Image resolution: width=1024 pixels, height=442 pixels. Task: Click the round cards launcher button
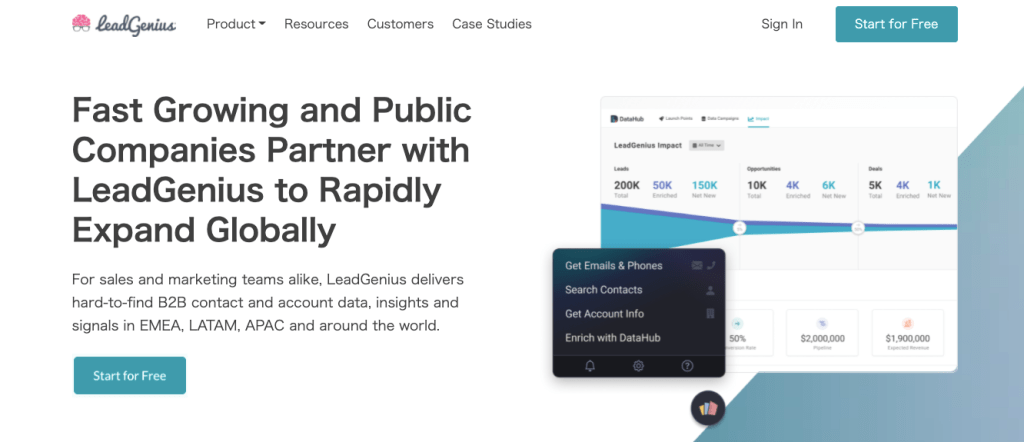coord(708,409)
